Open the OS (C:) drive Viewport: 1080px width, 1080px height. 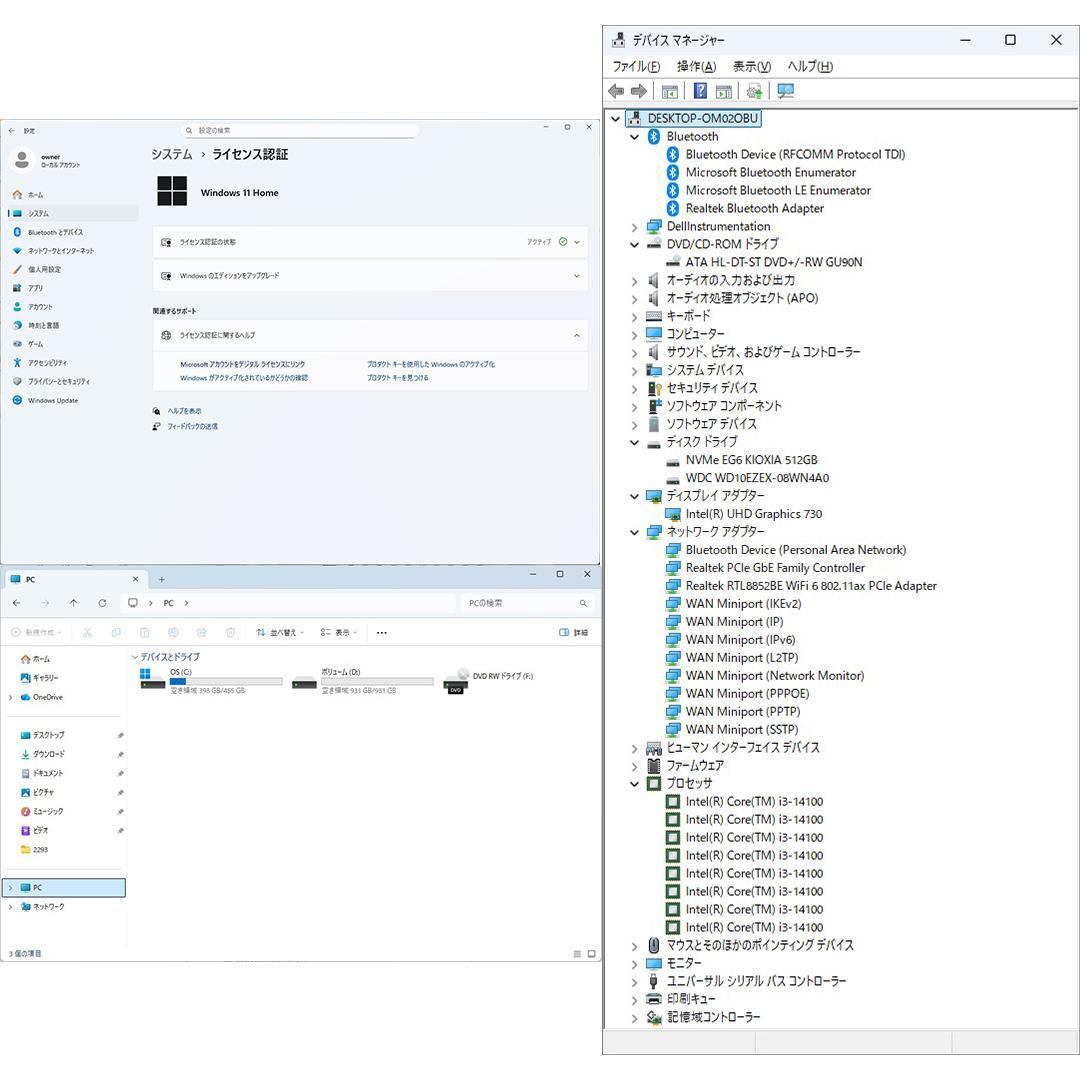tap(210, 680)
